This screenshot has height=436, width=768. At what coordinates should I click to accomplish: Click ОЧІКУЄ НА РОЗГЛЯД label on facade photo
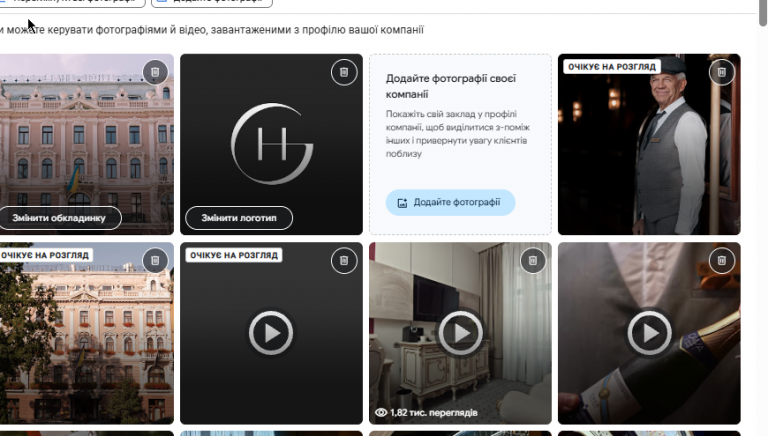pos(45,255)
